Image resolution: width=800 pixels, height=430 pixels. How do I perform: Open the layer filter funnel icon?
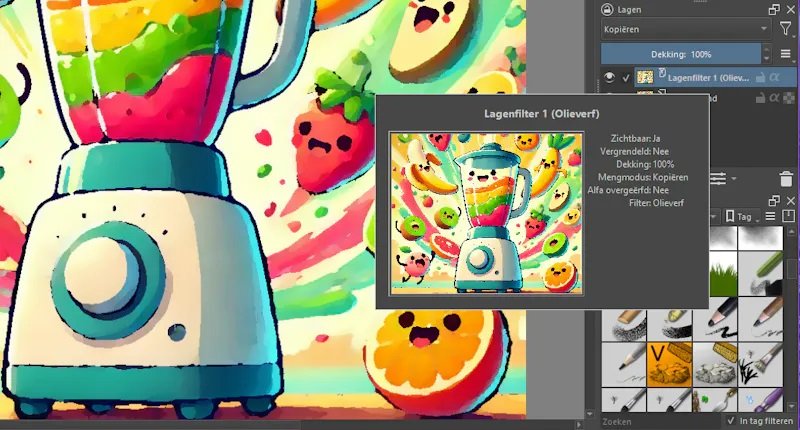(786, 29)
